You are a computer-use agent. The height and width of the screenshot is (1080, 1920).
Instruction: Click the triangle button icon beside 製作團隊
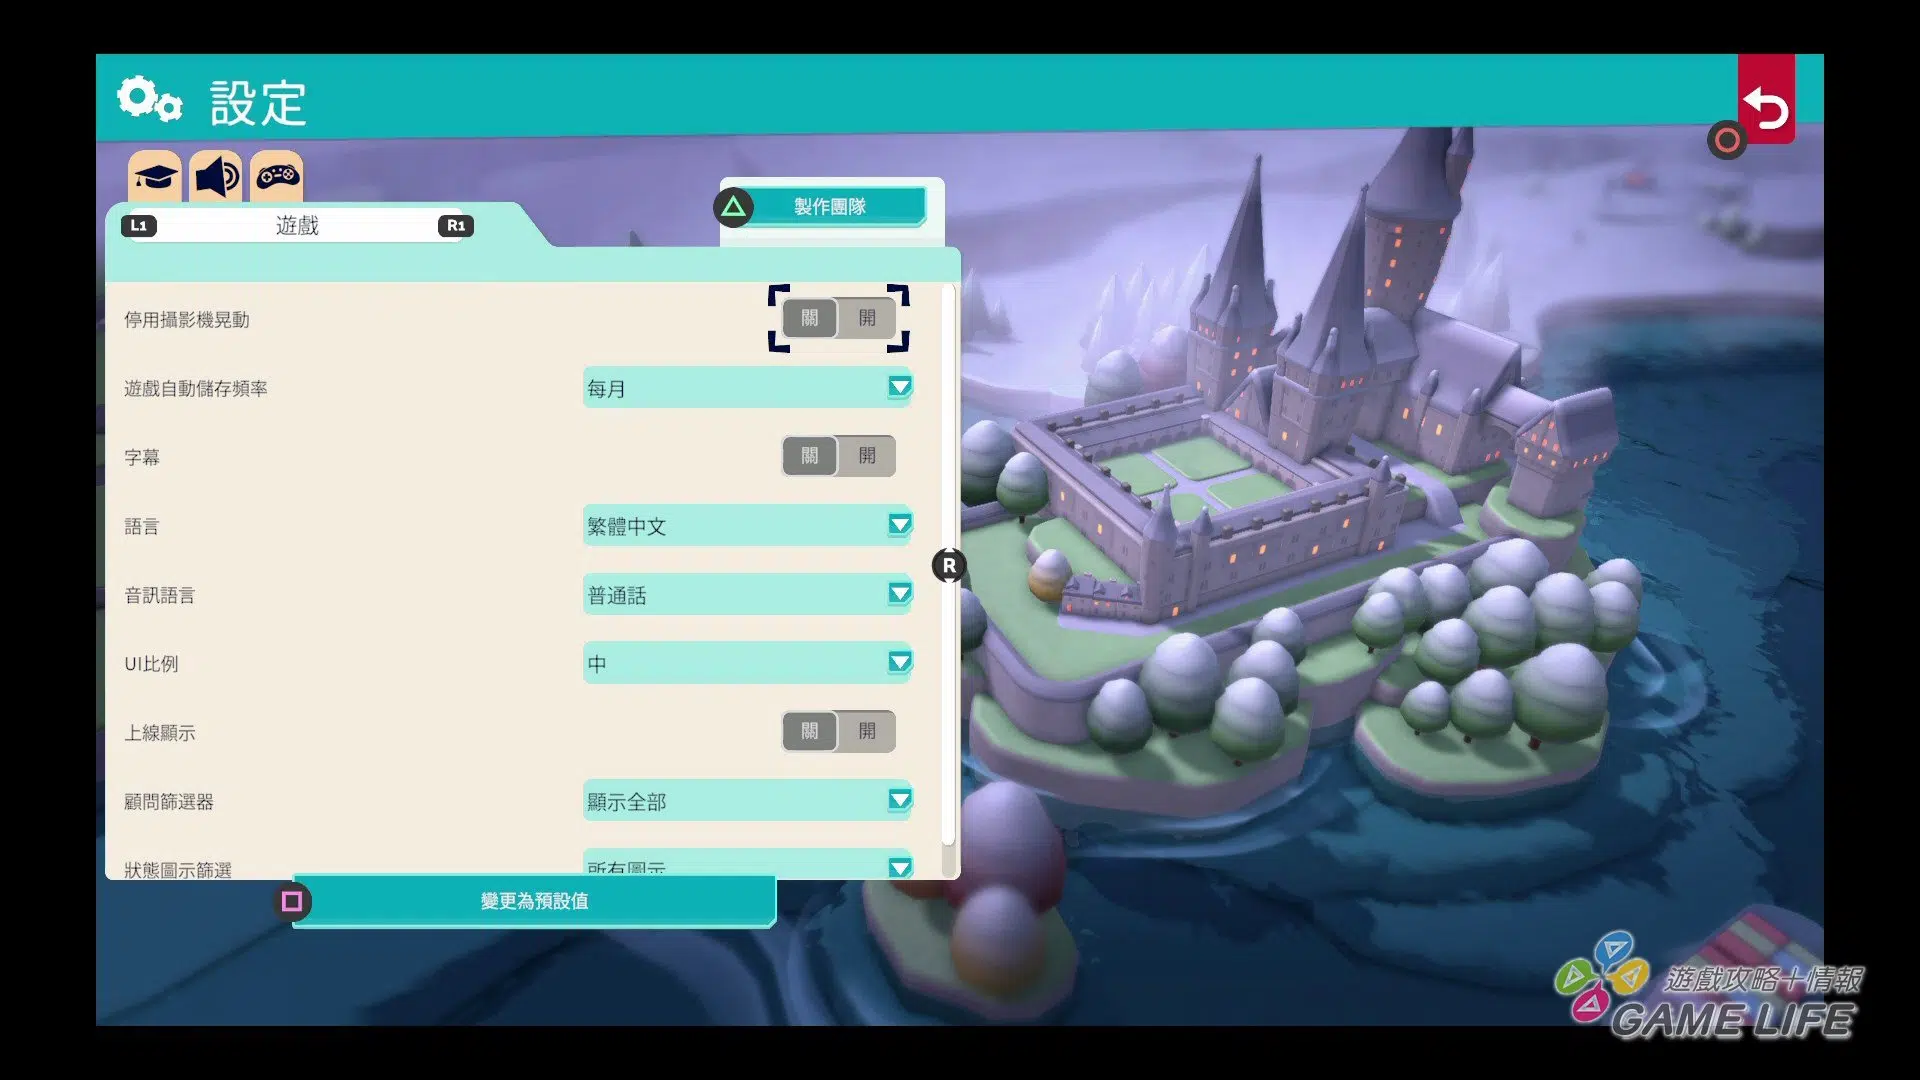[x=733, y=207]
